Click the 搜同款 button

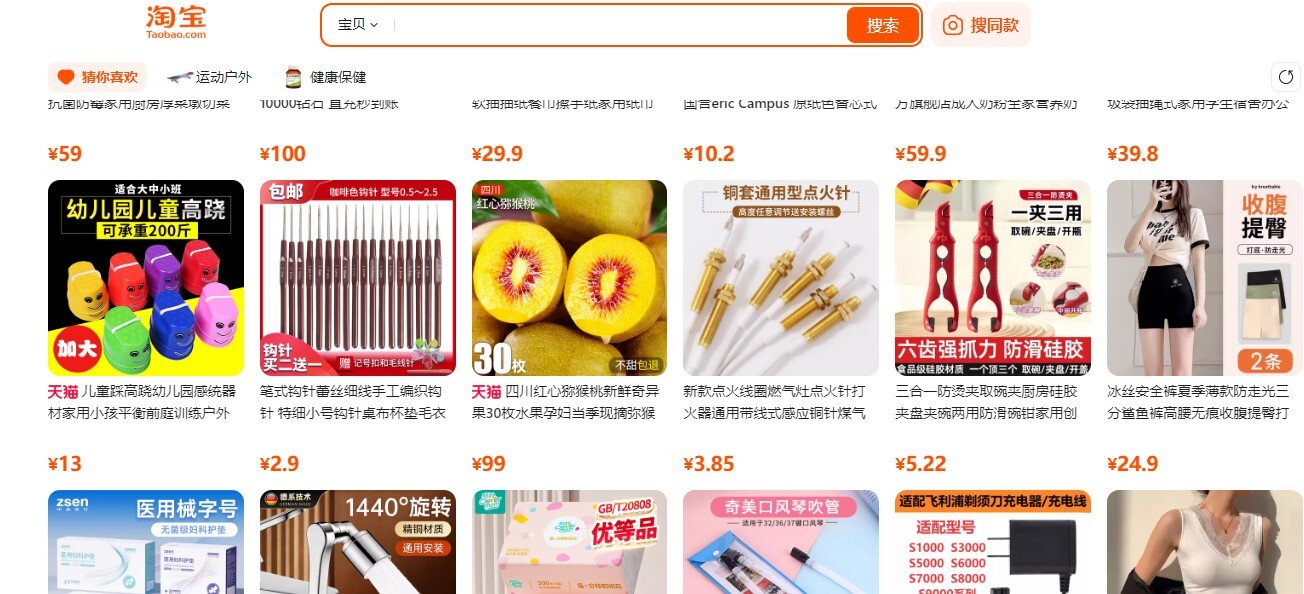pos(981,25)
